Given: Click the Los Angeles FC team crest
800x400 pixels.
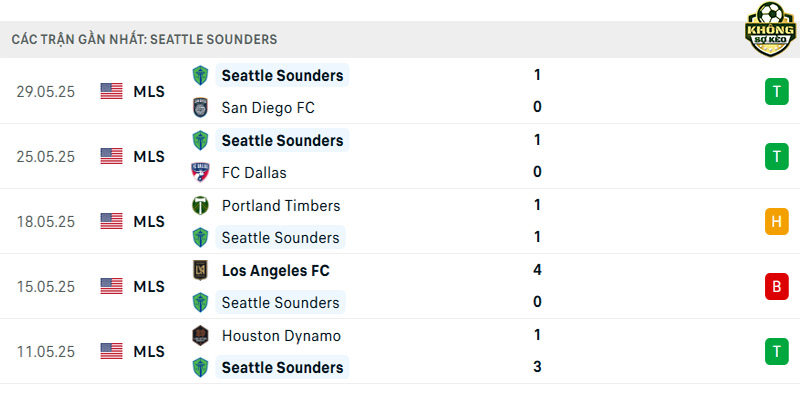Looking at the screenshot, I should click(x=200, y=270).
